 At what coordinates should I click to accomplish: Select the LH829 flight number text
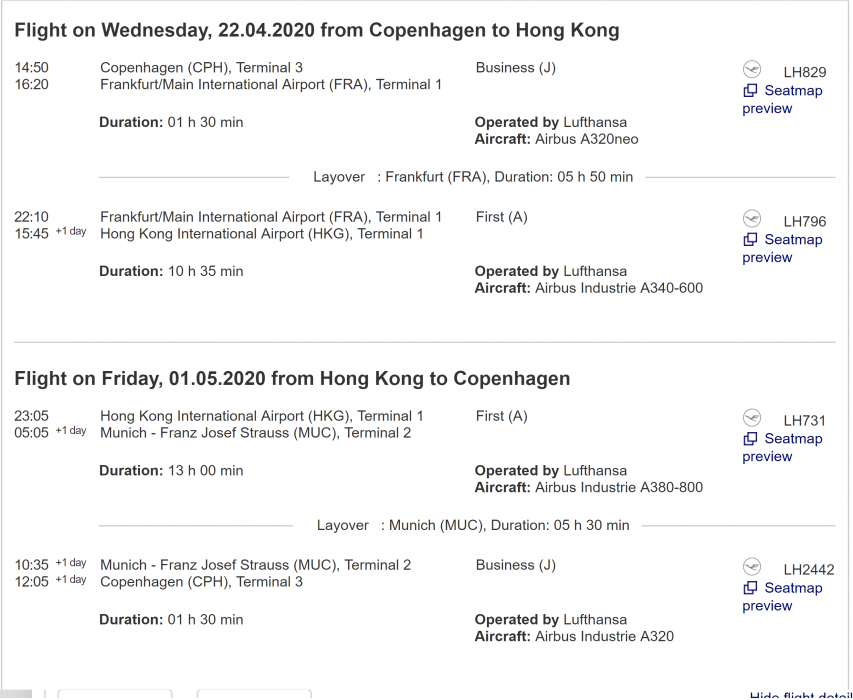[804, 72]
